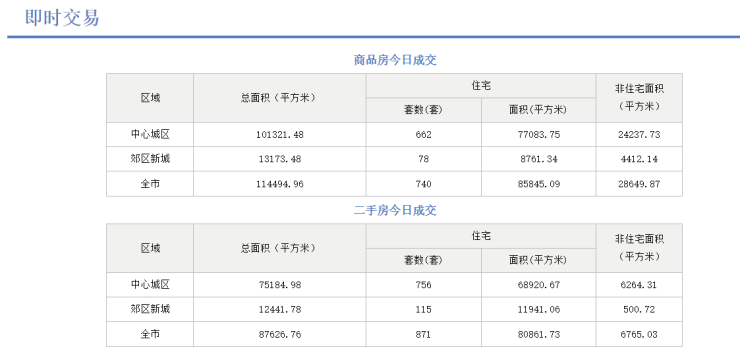Viewport: 740px width, 362px height.
Task: Click 全市 row label in 商品房 table
Action: pyautogui.click(x=150, y=184)
